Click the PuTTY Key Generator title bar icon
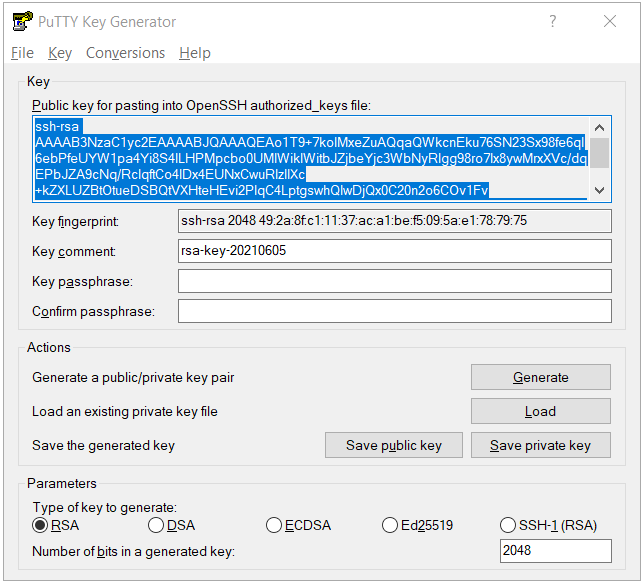 [22, 21]
